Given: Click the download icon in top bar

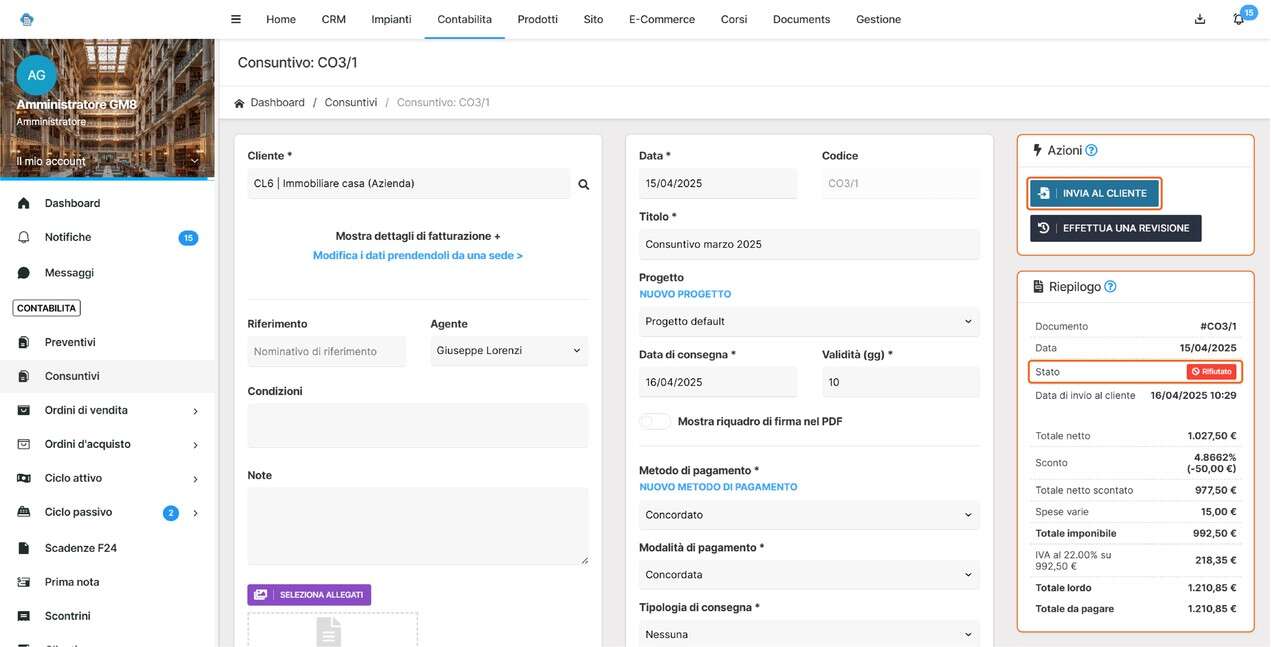Looking at the screenshot, I should point(1200,19).
